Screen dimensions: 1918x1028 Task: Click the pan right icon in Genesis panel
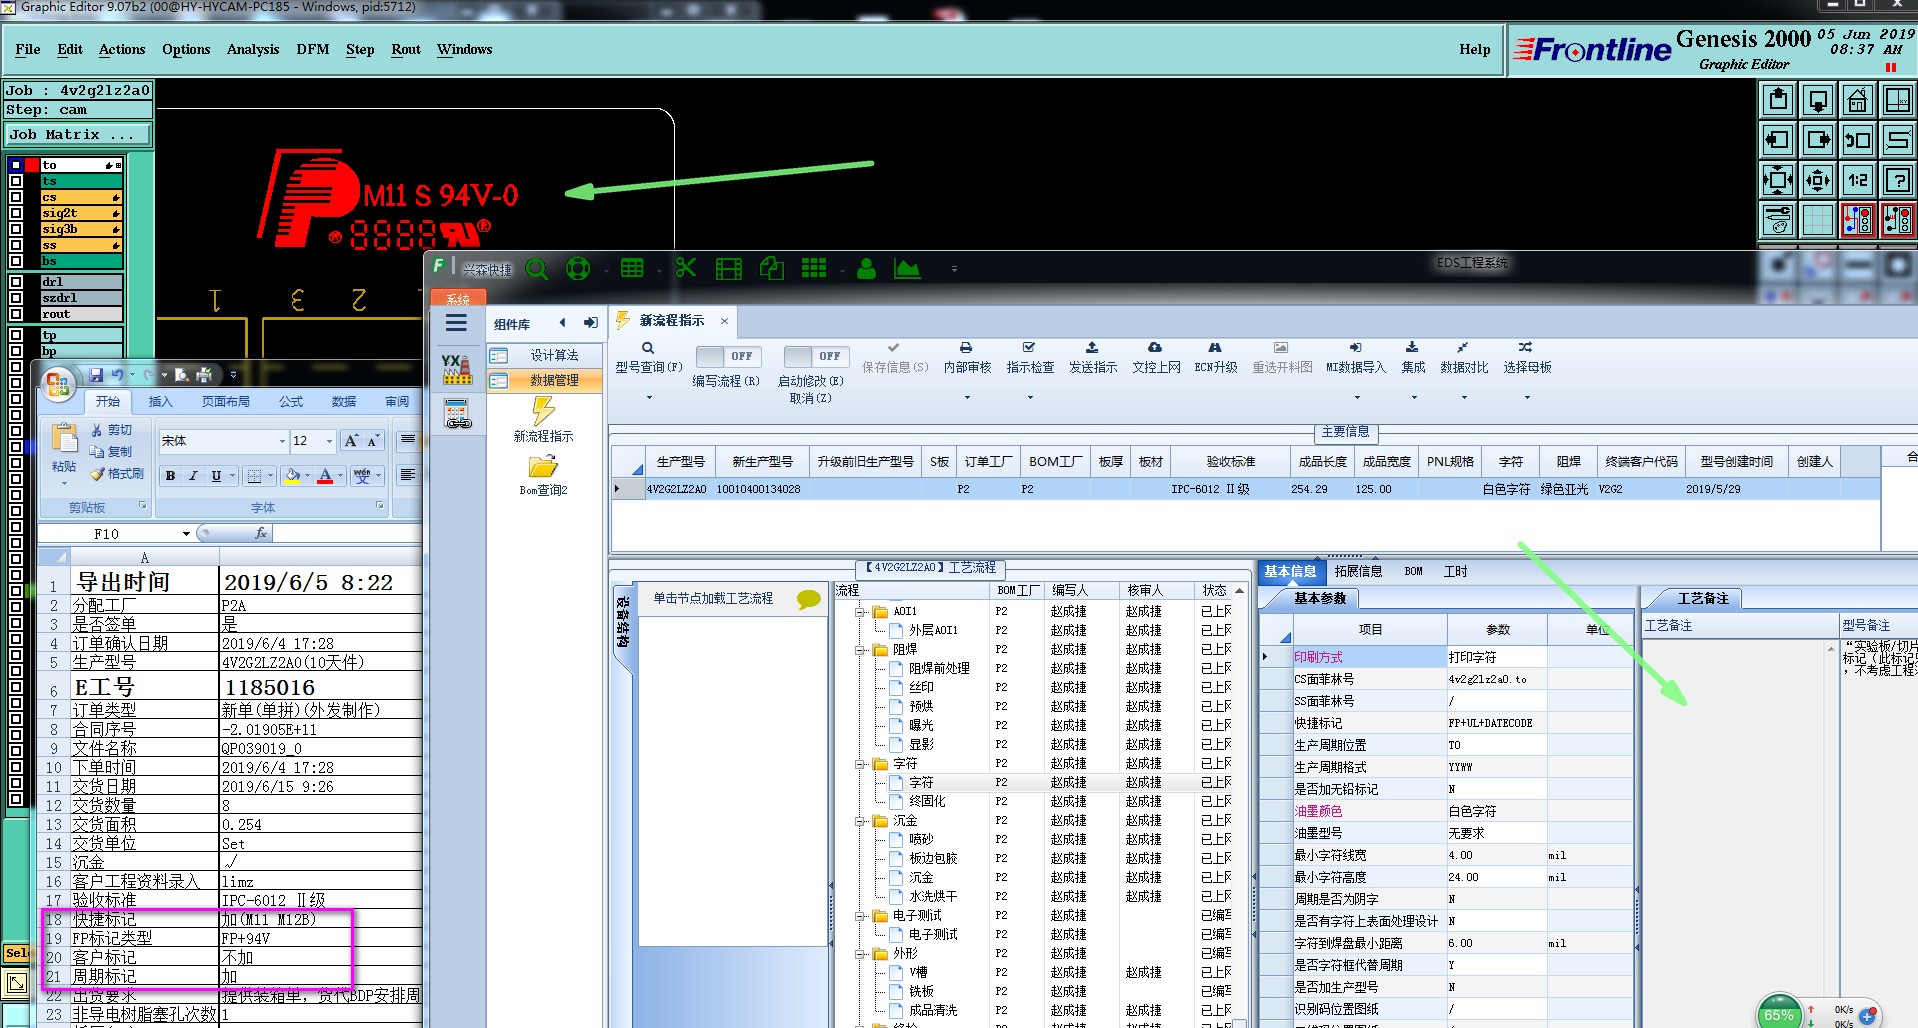(1817, 140)
